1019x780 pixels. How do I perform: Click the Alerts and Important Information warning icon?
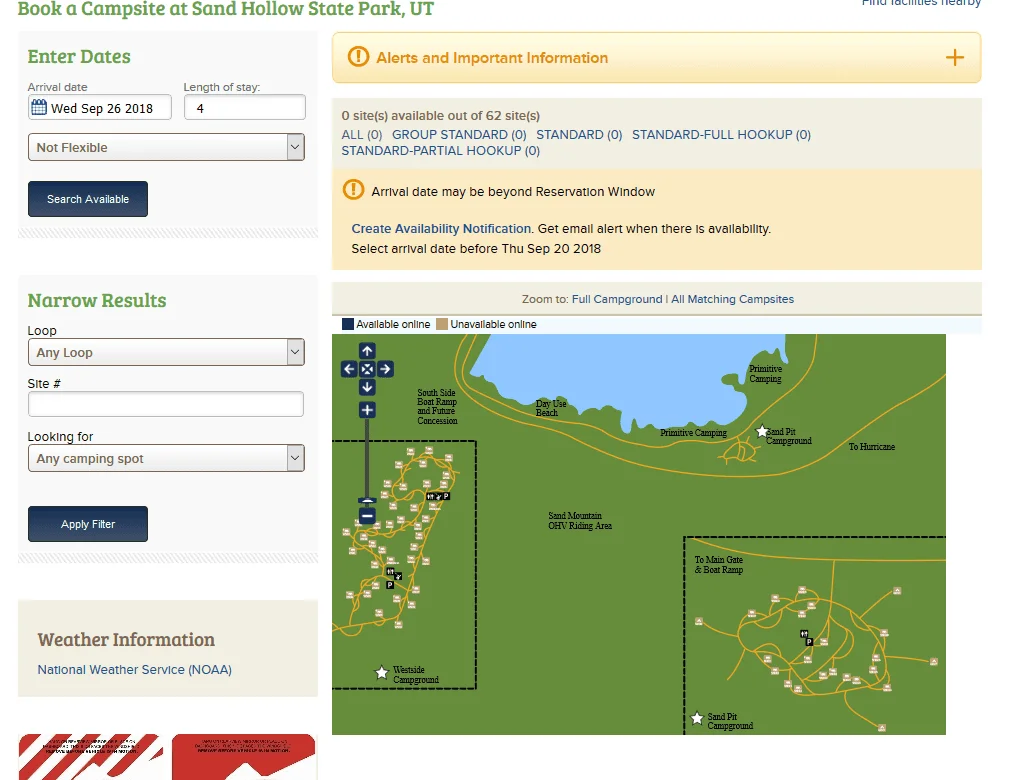click(x=358, y=57)
